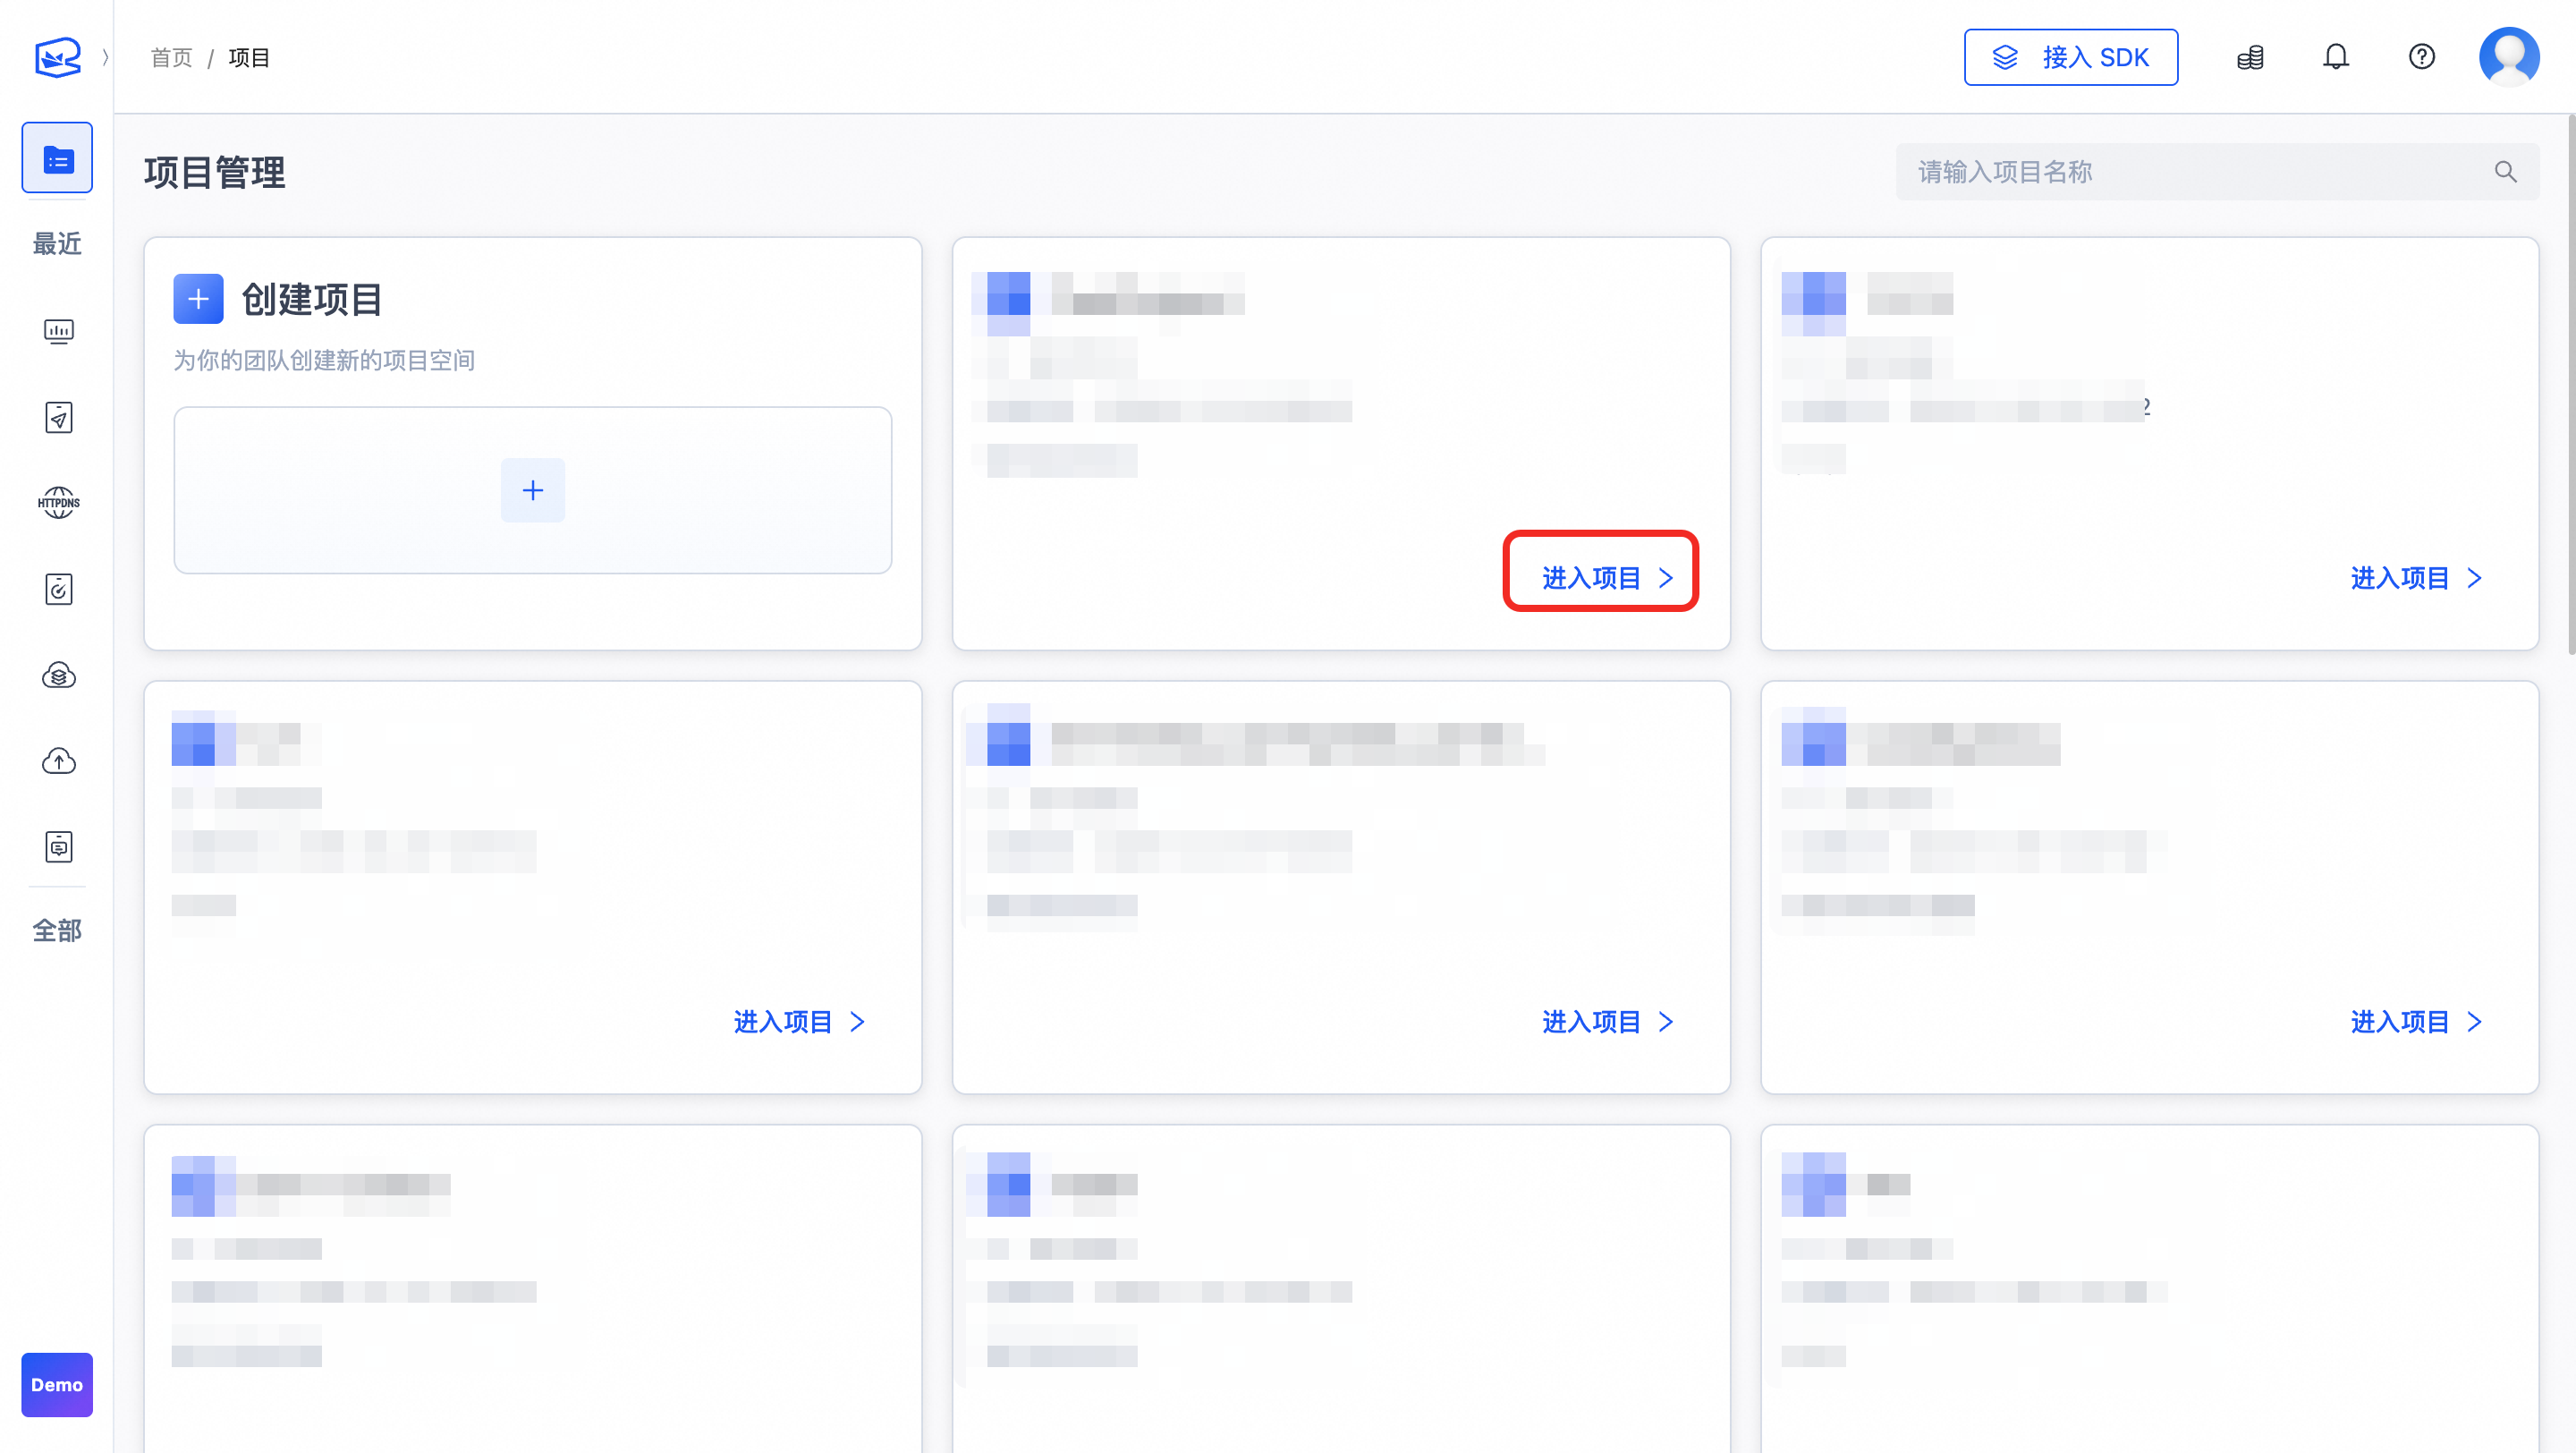Screen dimensions: 2576x1453
Task: Select the 全部 section in sidebar
Action: (57, 930)
